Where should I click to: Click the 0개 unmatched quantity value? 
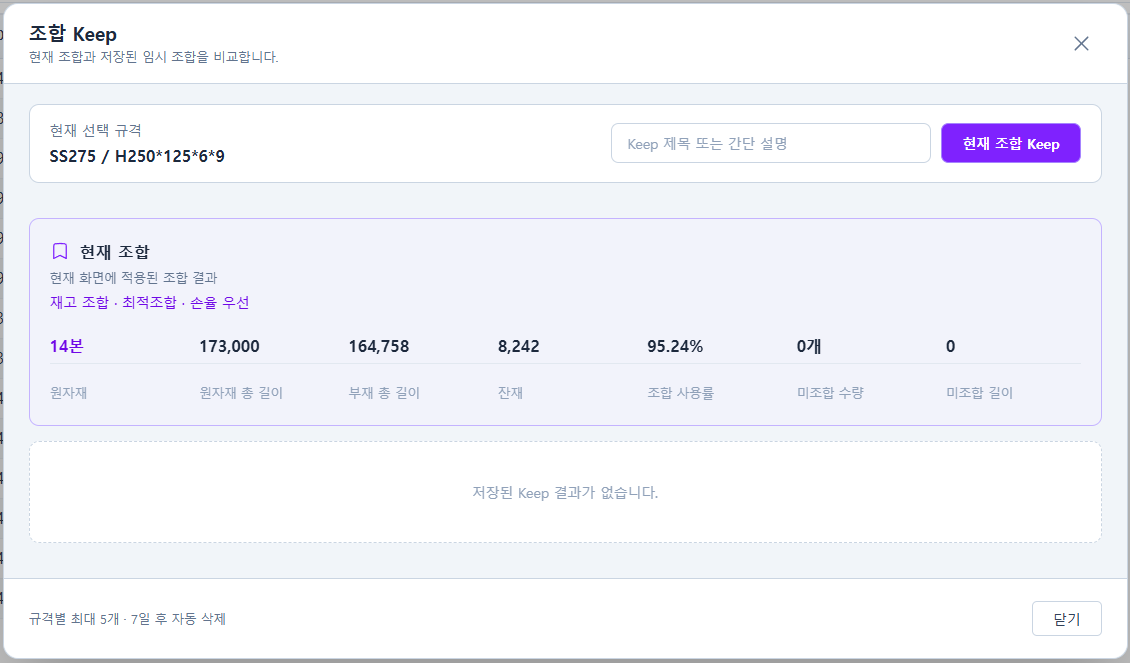(x=809, y=346)
